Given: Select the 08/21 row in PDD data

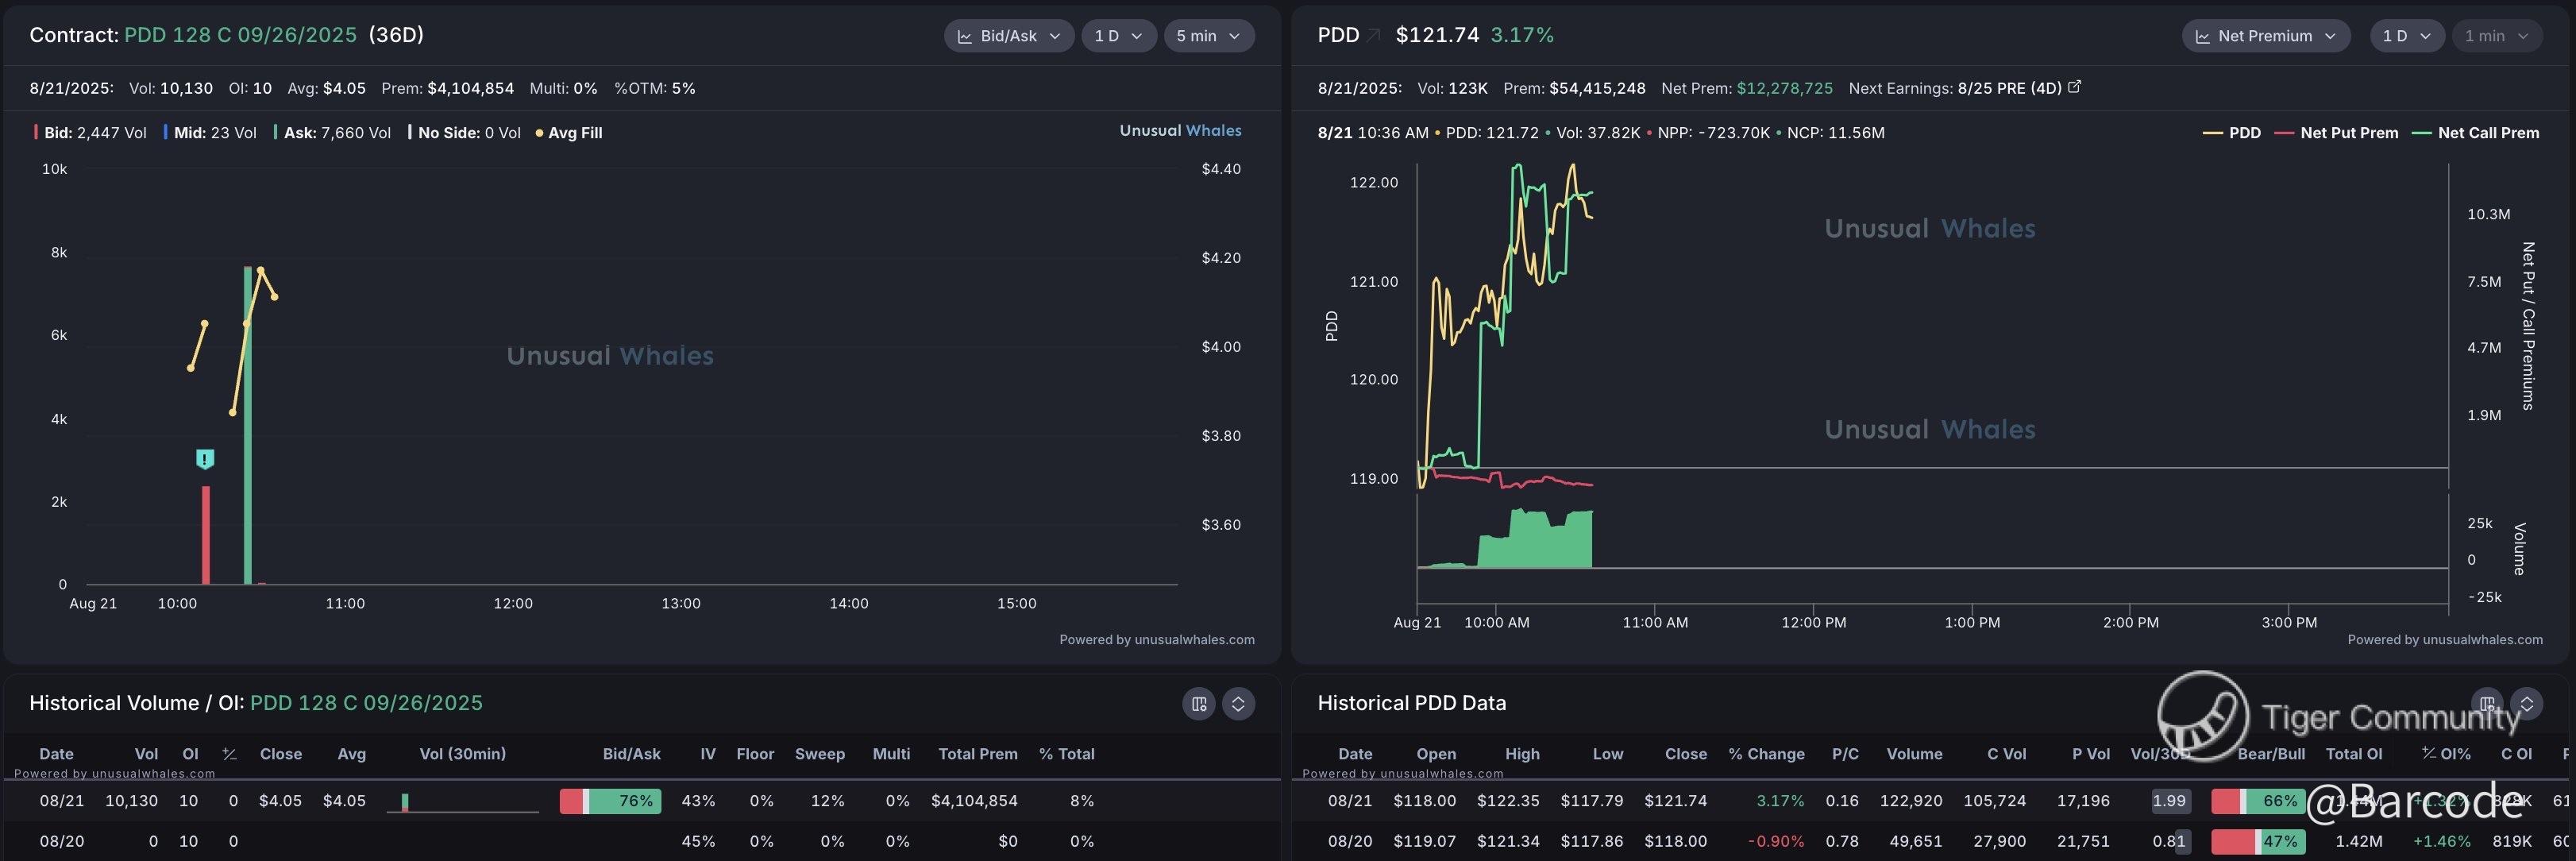Looking at the screenshot, I should coord(1350,801).
